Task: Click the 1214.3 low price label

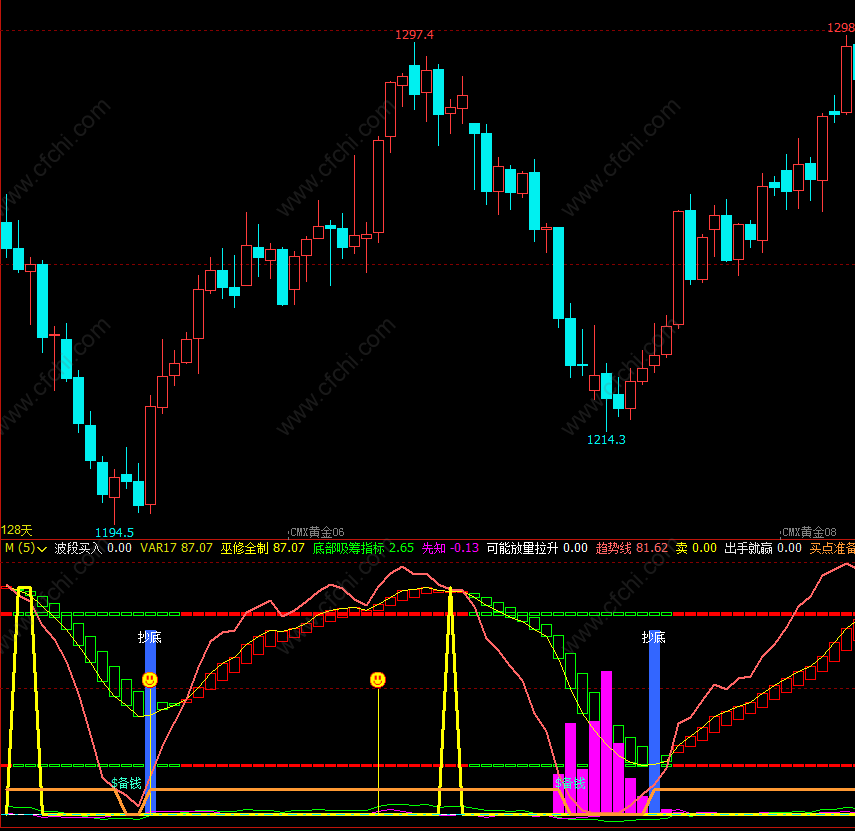Action: tap(606, 439)
